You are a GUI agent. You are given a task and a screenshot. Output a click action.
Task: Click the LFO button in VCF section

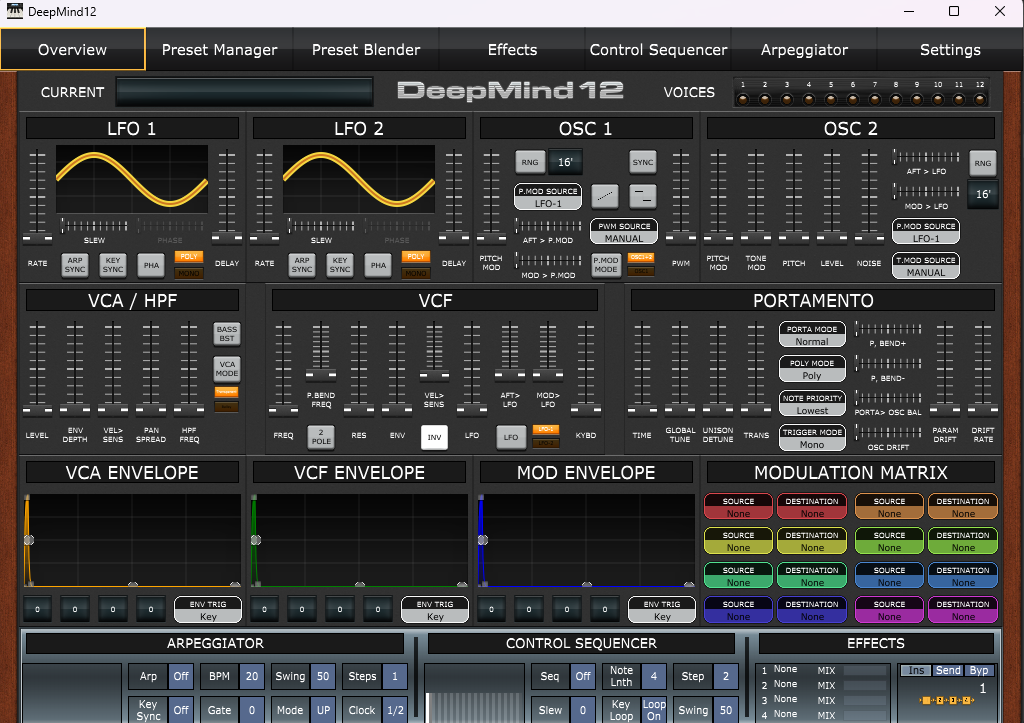point(511,437)
